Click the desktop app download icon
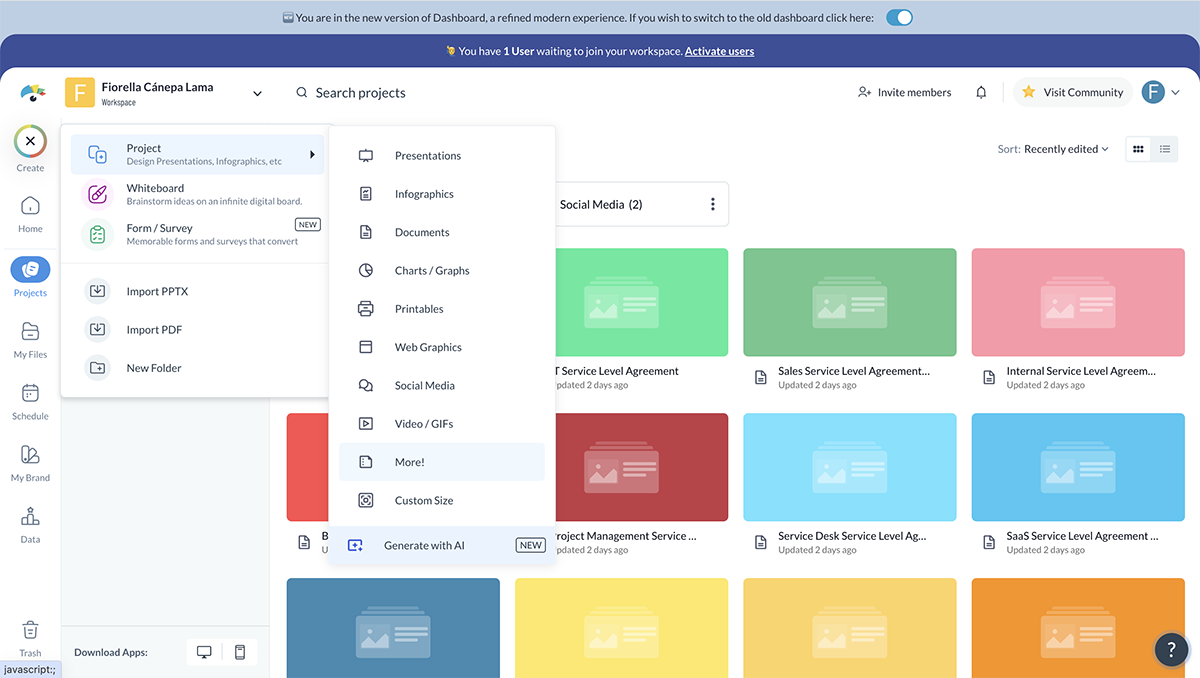1200x678 pixels. pos(205,652)
